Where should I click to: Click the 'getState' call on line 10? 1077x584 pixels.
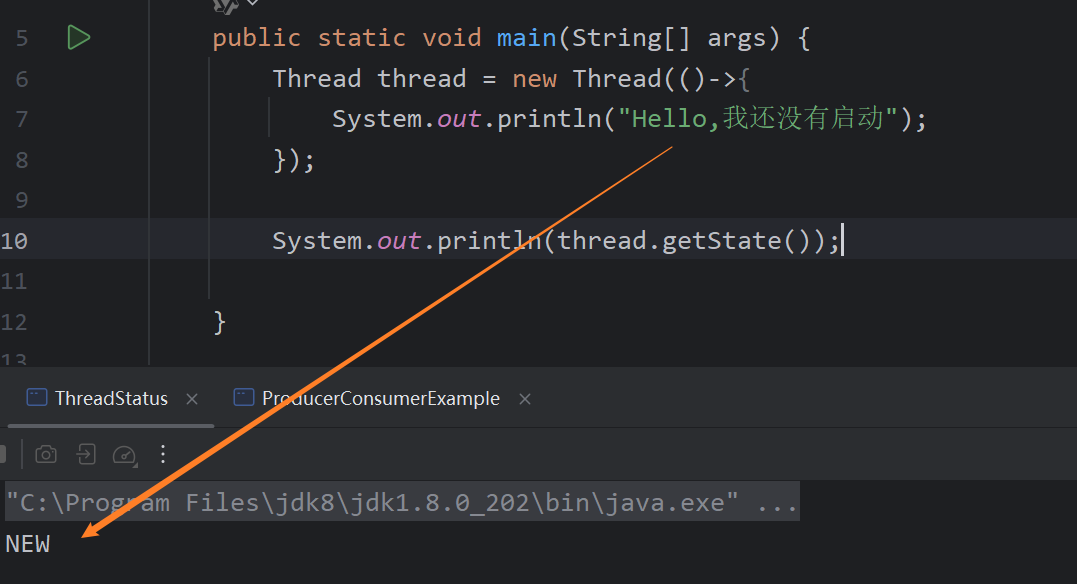721,241
